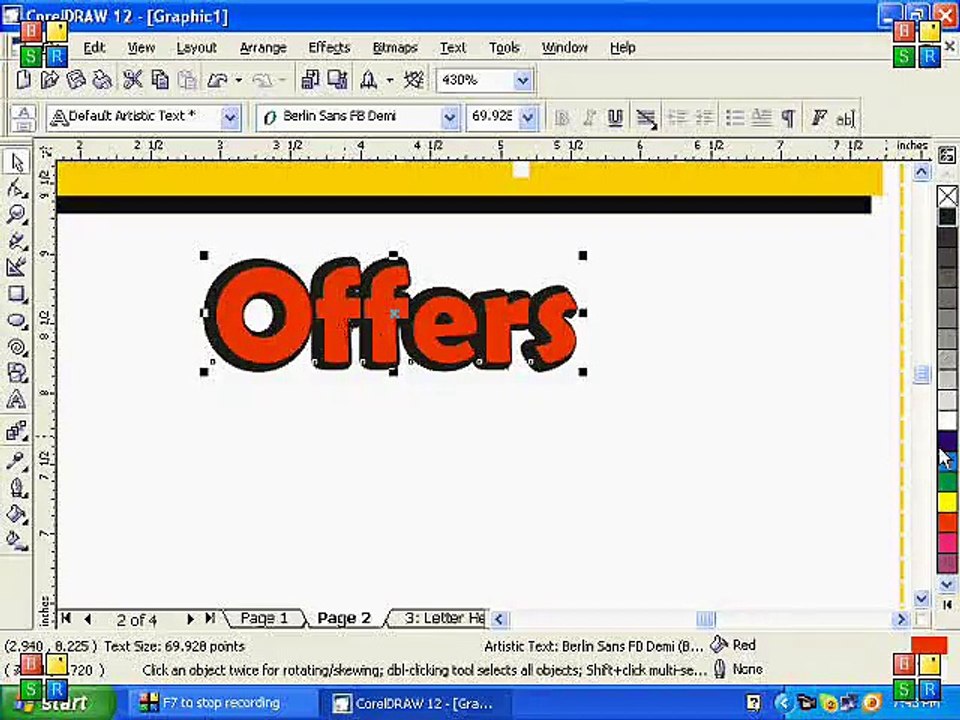
Task: Select the Shape tool
Action: [x=17, y=188]
